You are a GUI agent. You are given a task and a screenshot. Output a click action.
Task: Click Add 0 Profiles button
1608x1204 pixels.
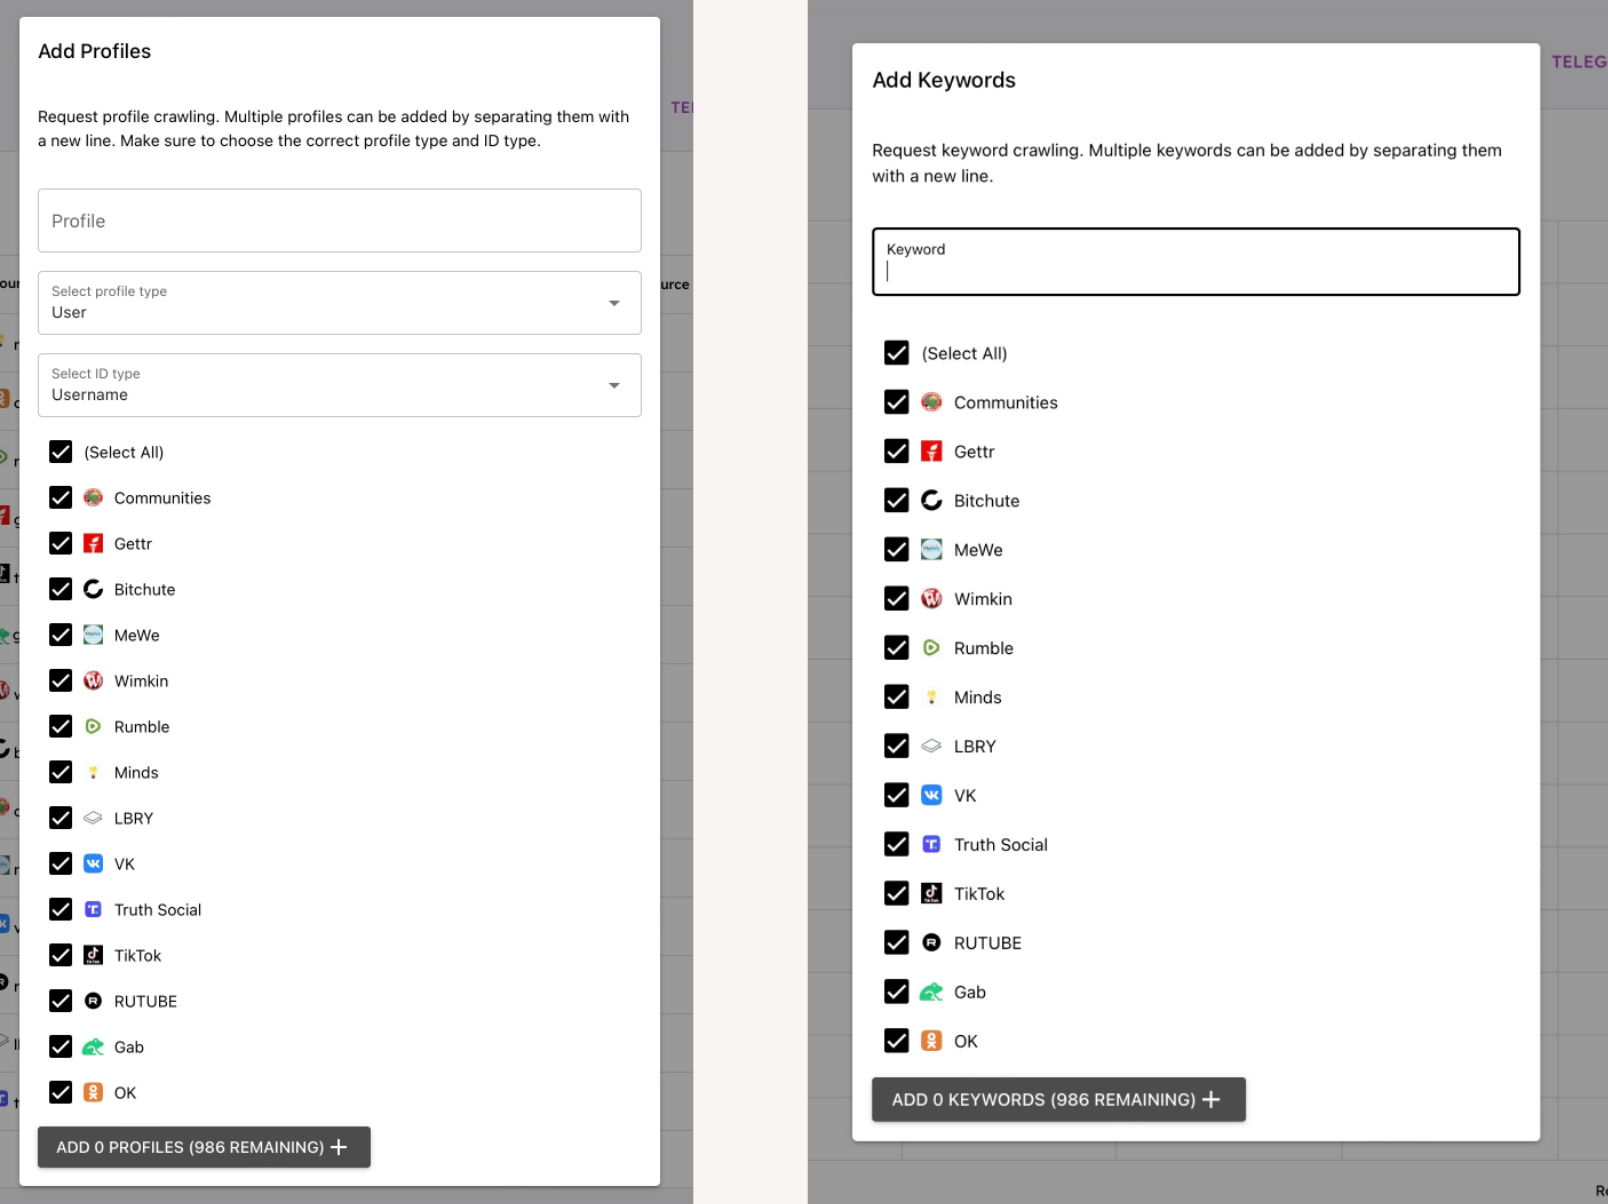click(x=204, y=1147)
